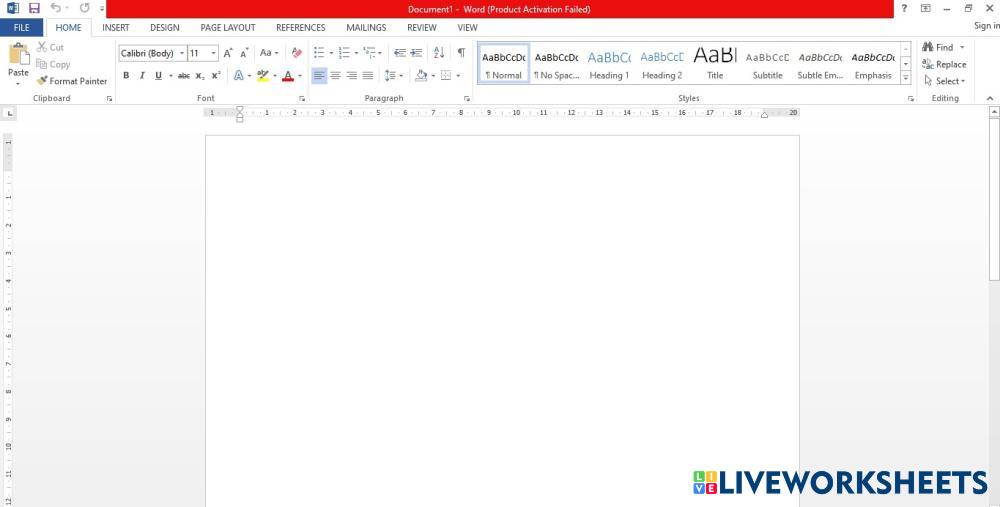
Task: Open the font size dropdown
Action: tap(213, 53)
